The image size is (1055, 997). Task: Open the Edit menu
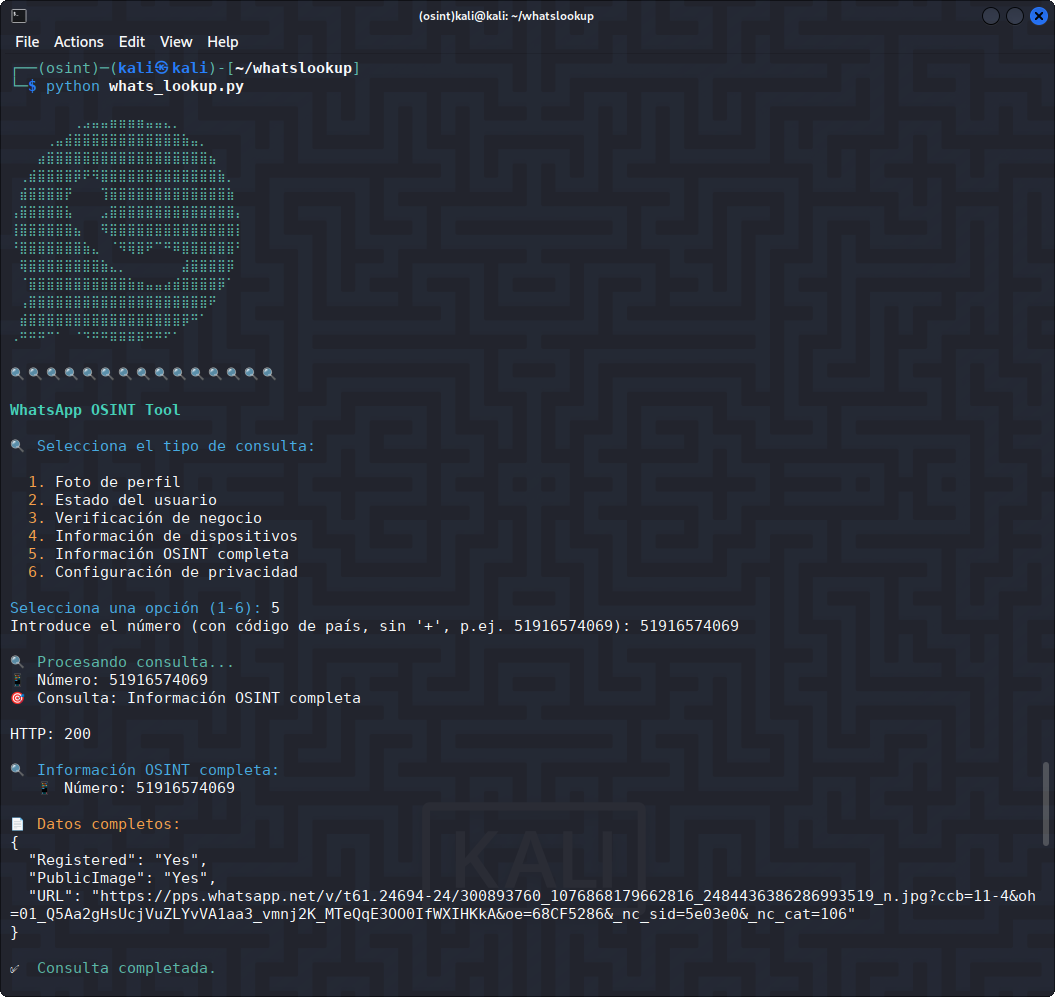click(x=132, y=42)
